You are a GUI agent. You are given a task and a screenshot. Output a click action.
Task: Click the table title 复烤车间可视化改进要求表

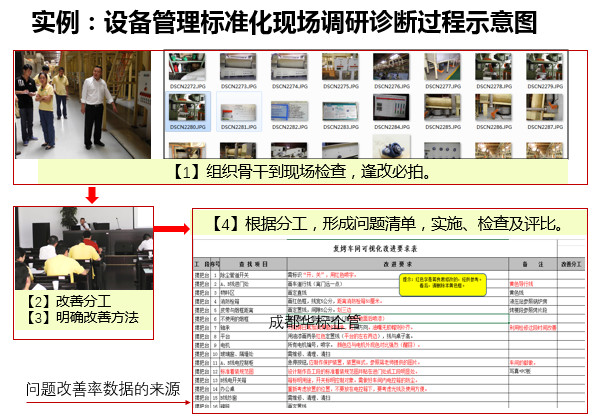tap(375, 249)
